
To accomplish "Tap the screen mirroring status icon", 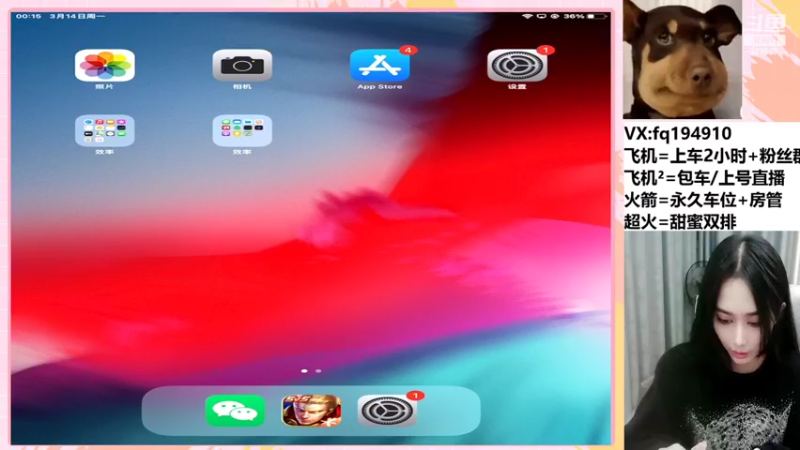I will [541, 16].
